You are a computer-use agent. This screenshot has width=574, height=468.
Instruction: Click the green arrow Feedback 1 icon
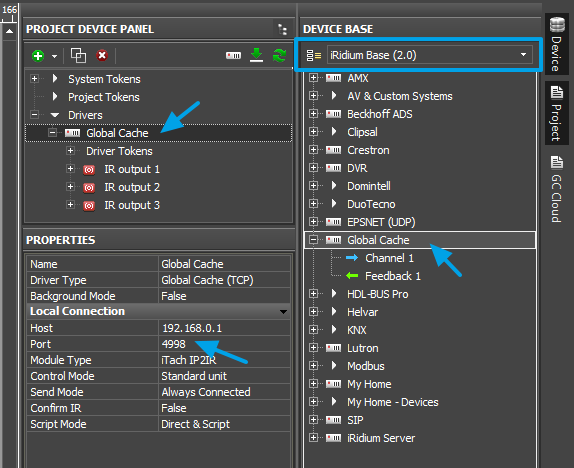click(352, 276)
